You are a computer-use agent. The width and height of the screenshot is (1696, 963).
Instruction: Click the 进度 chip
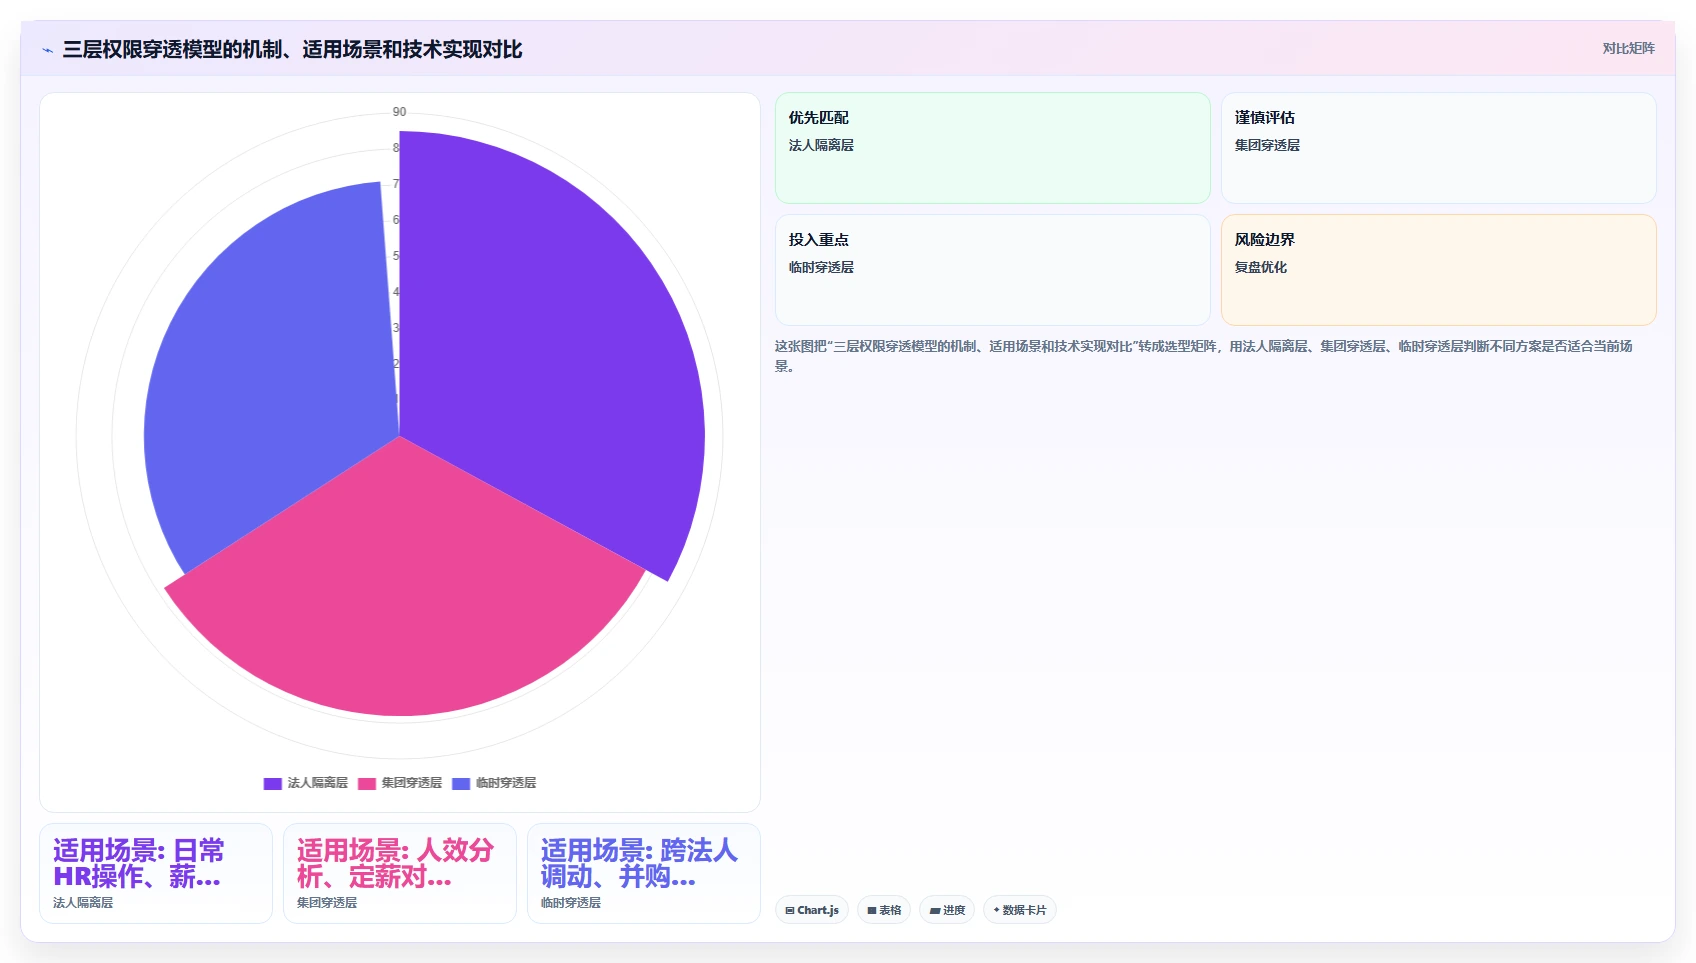point(947,910)
